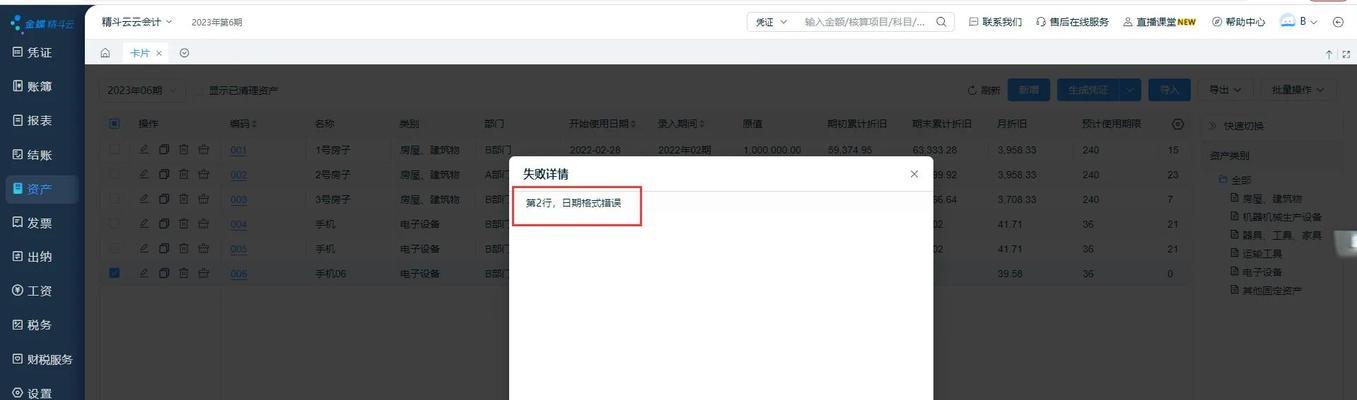Focus the 输入金额/核算项目/科目 search field
This screenshot has width=1357, height=400.
(x=865, y=22)
